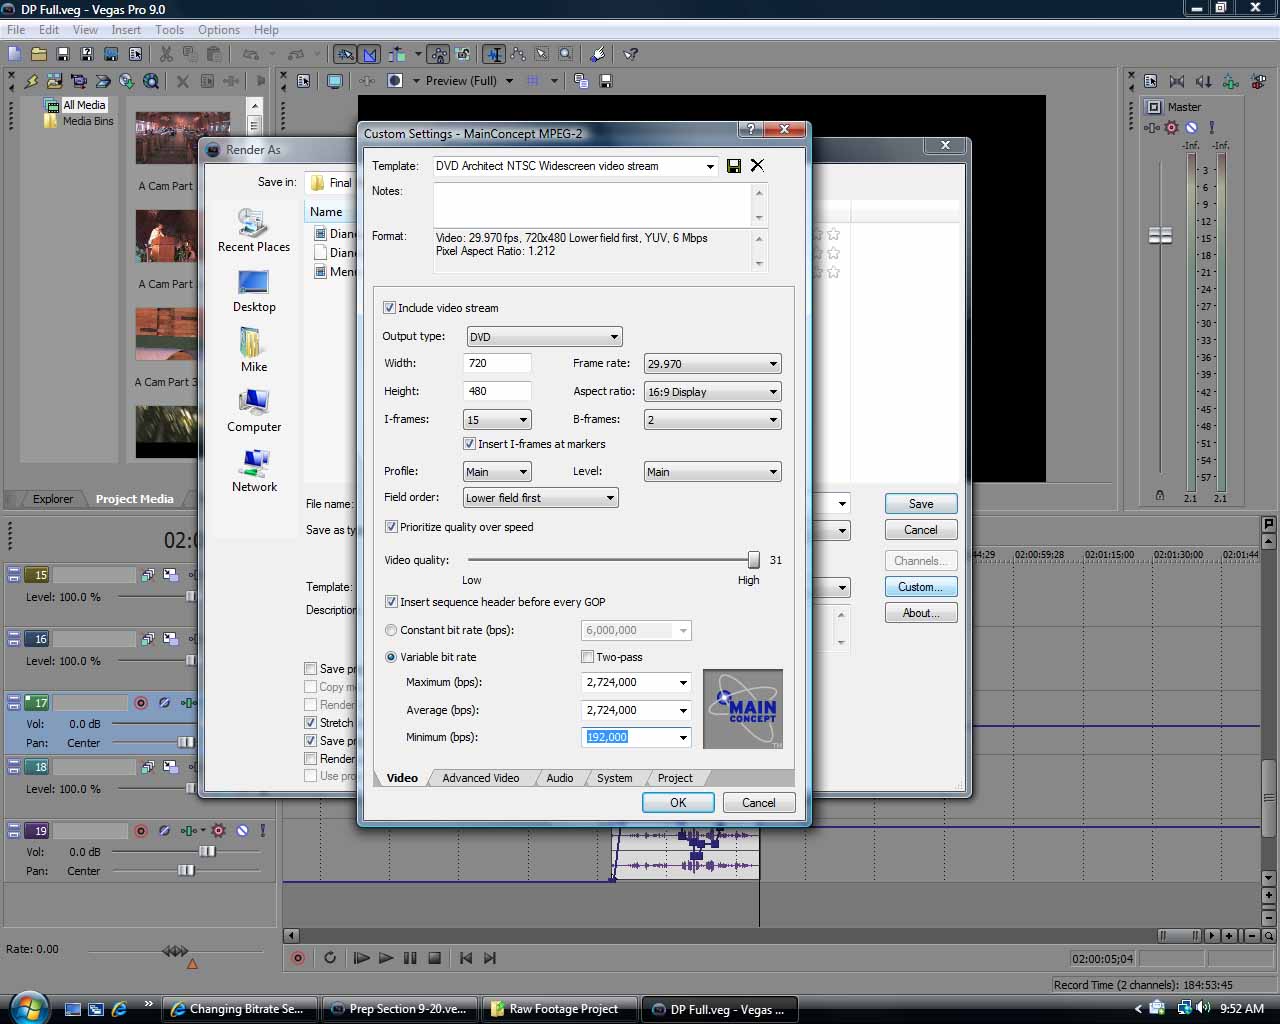Click OK in Custom Settings dialog

coord(677,803)
